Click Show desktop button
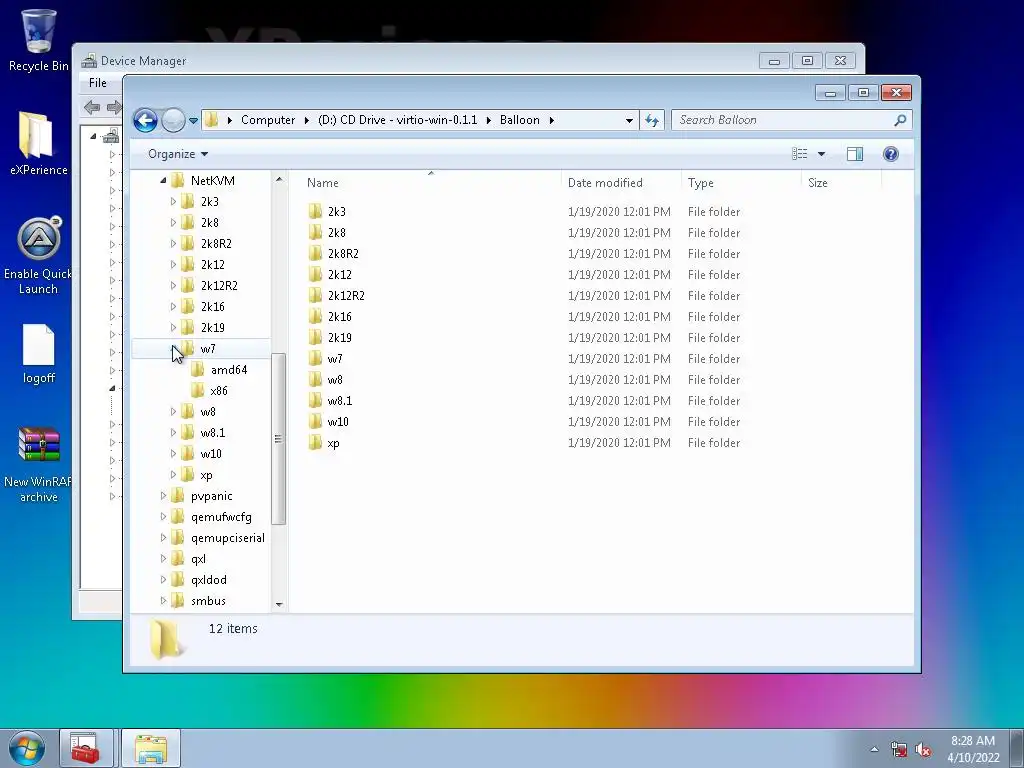Screen dimensions: 1024x768 pos(1017,748)
